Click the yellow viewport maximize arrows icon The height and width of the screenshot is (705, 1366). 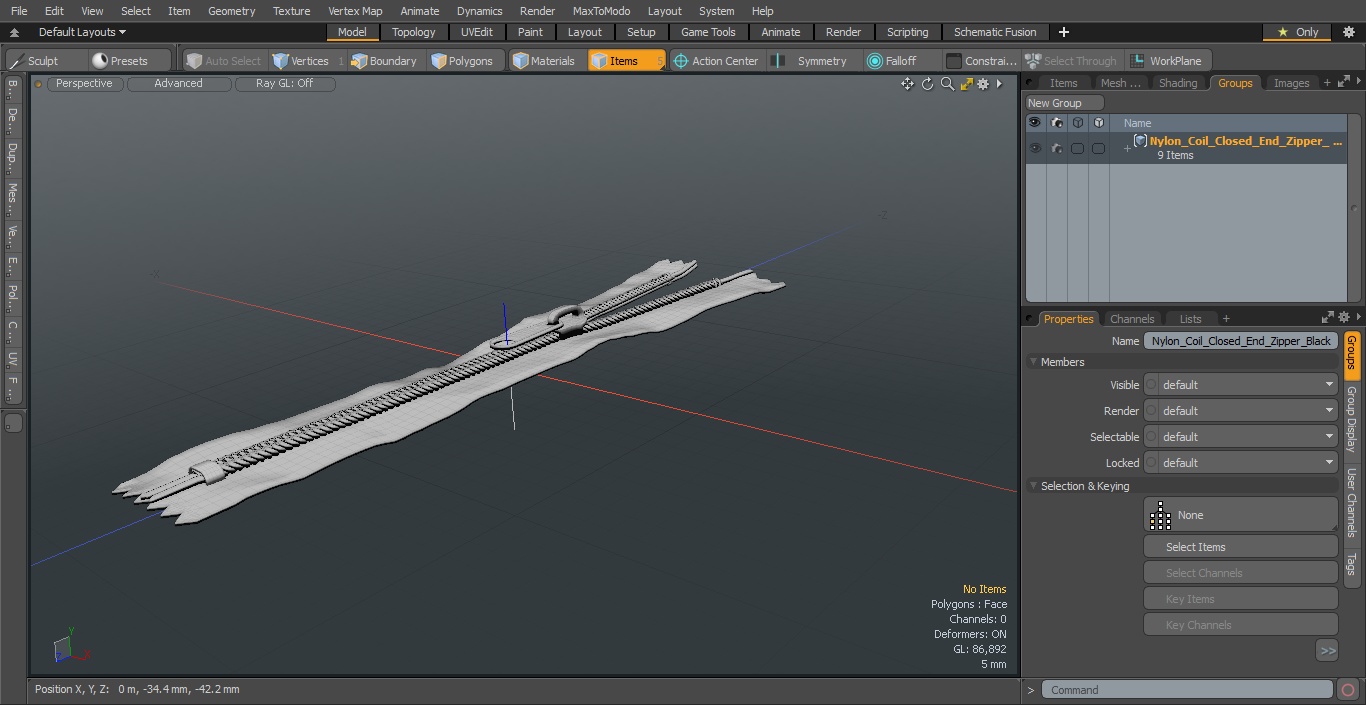(x=966, y=84)
